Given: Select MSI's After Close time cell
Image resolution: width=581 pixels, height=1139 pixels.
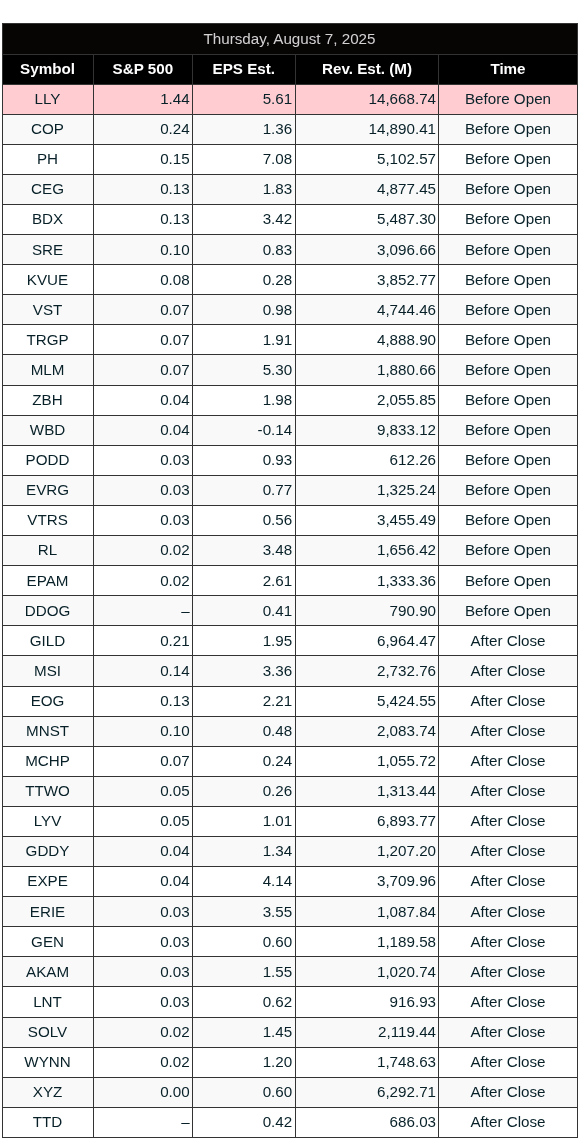Looking at the screenshot, I should [508, 670].
